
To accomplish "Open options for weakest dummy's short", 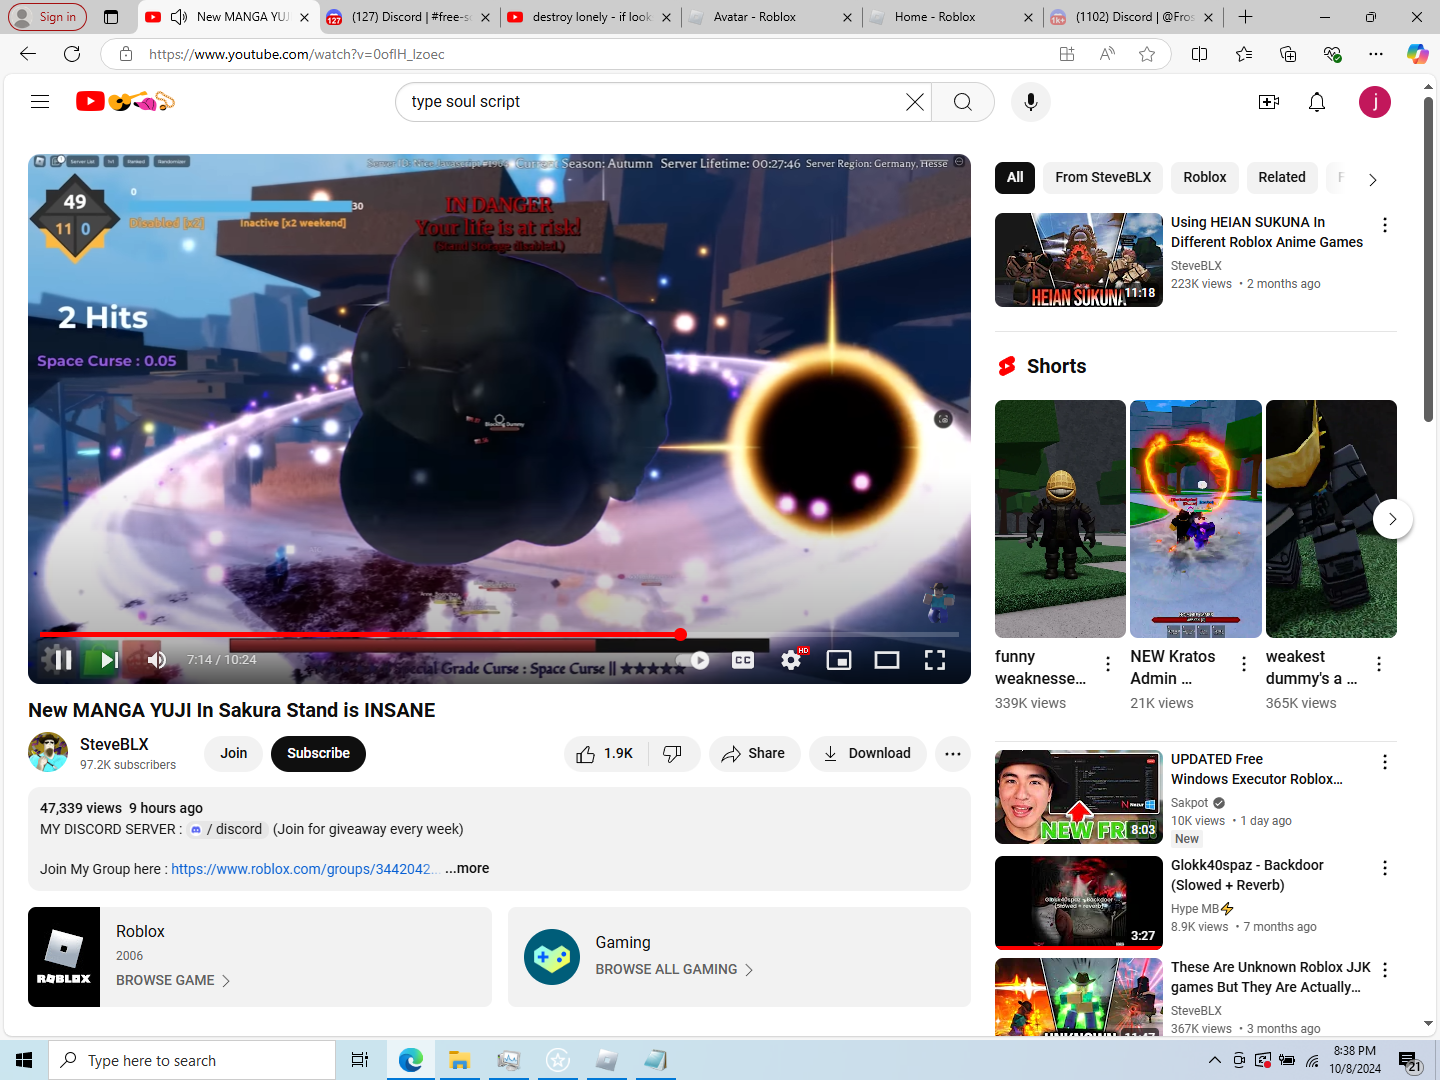I will coord(1379,664).
